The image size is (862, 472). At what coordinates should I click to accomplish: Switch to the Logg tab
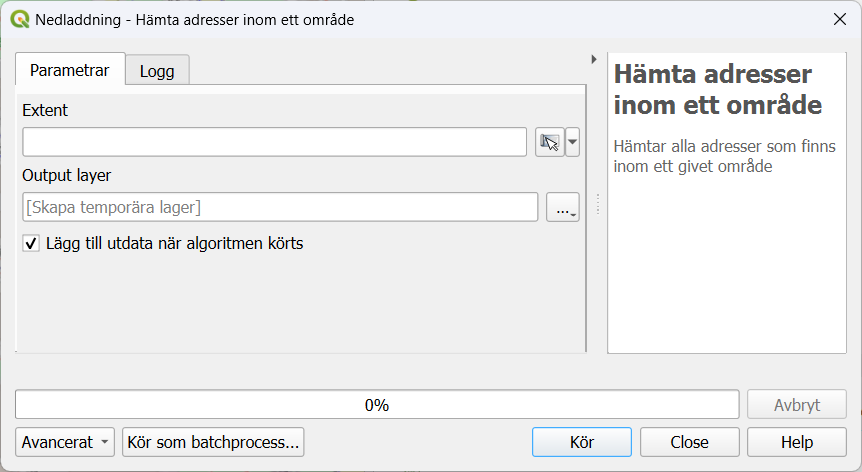click(157, 71)
